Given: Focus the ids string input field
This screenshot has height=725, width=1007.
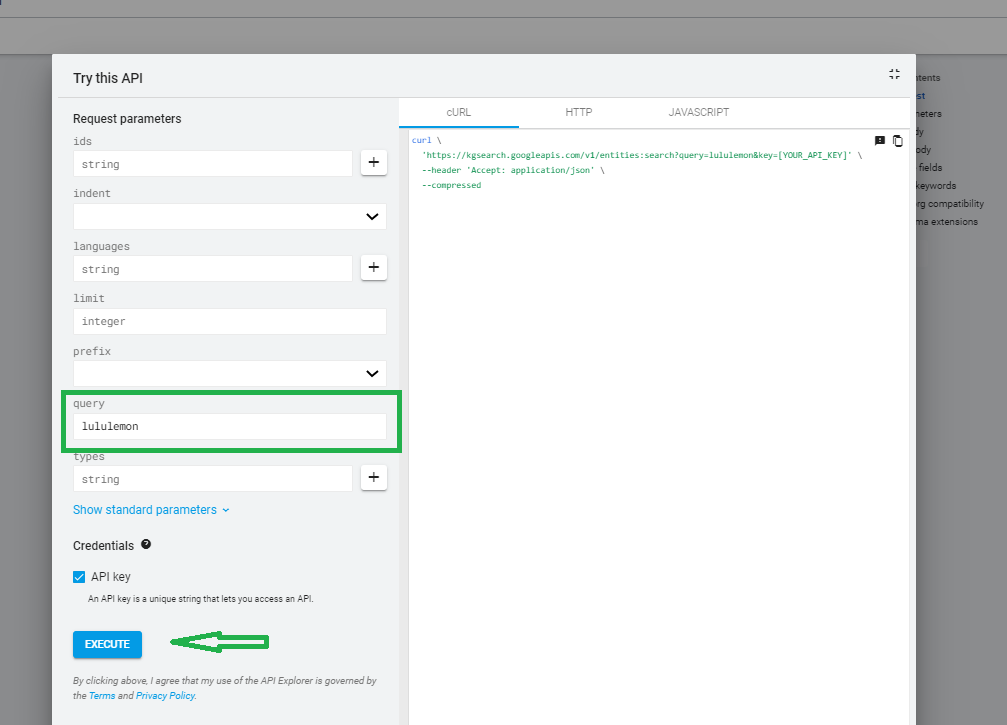Looking at the screenshot, I should coord(212,163).
